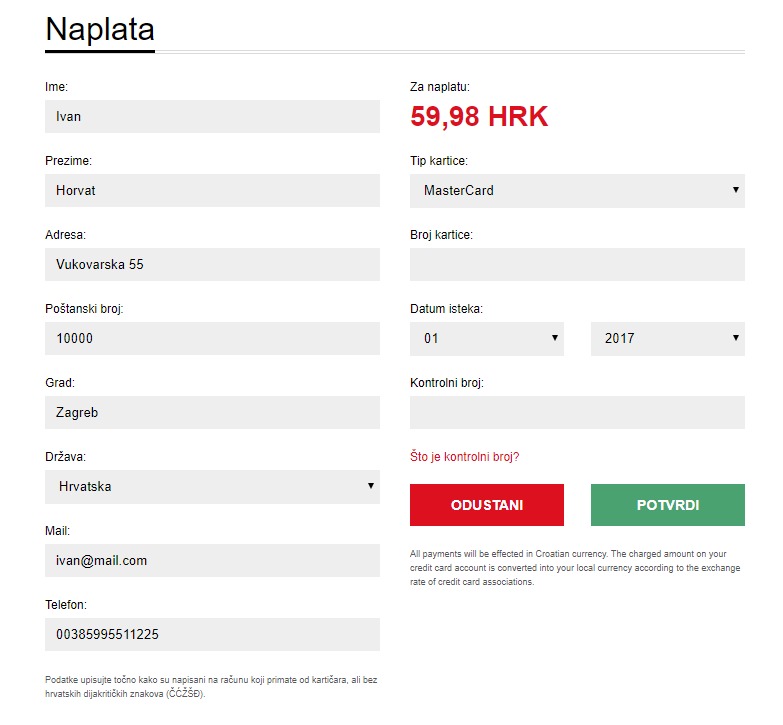The height and width of the screenshot is (725, 783).
Task: Click the Datum isteka label
Action: [446, 309]
